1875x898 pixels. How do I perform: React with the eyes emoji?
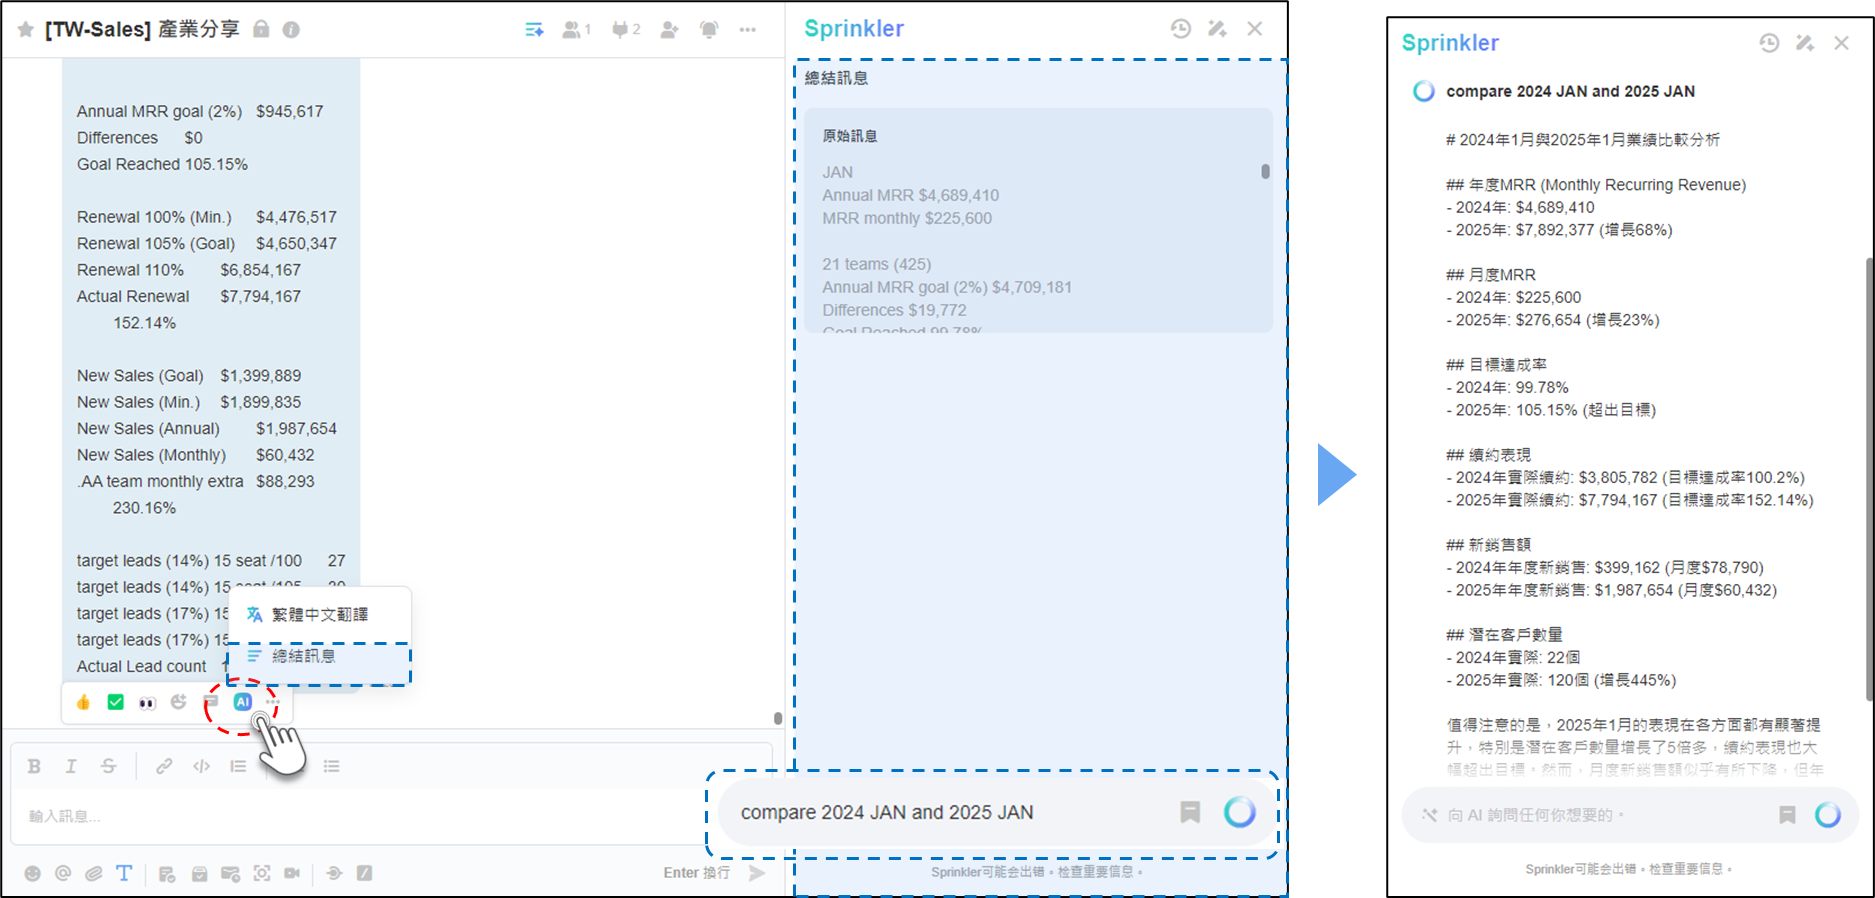[147, 703]
